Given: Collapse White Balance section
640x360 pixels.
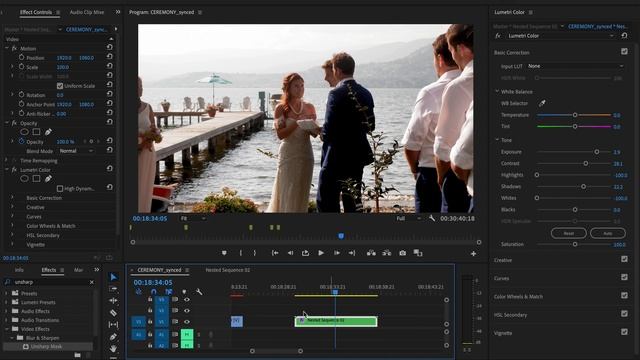Looking at the screenshot, I should pos(497,91).
